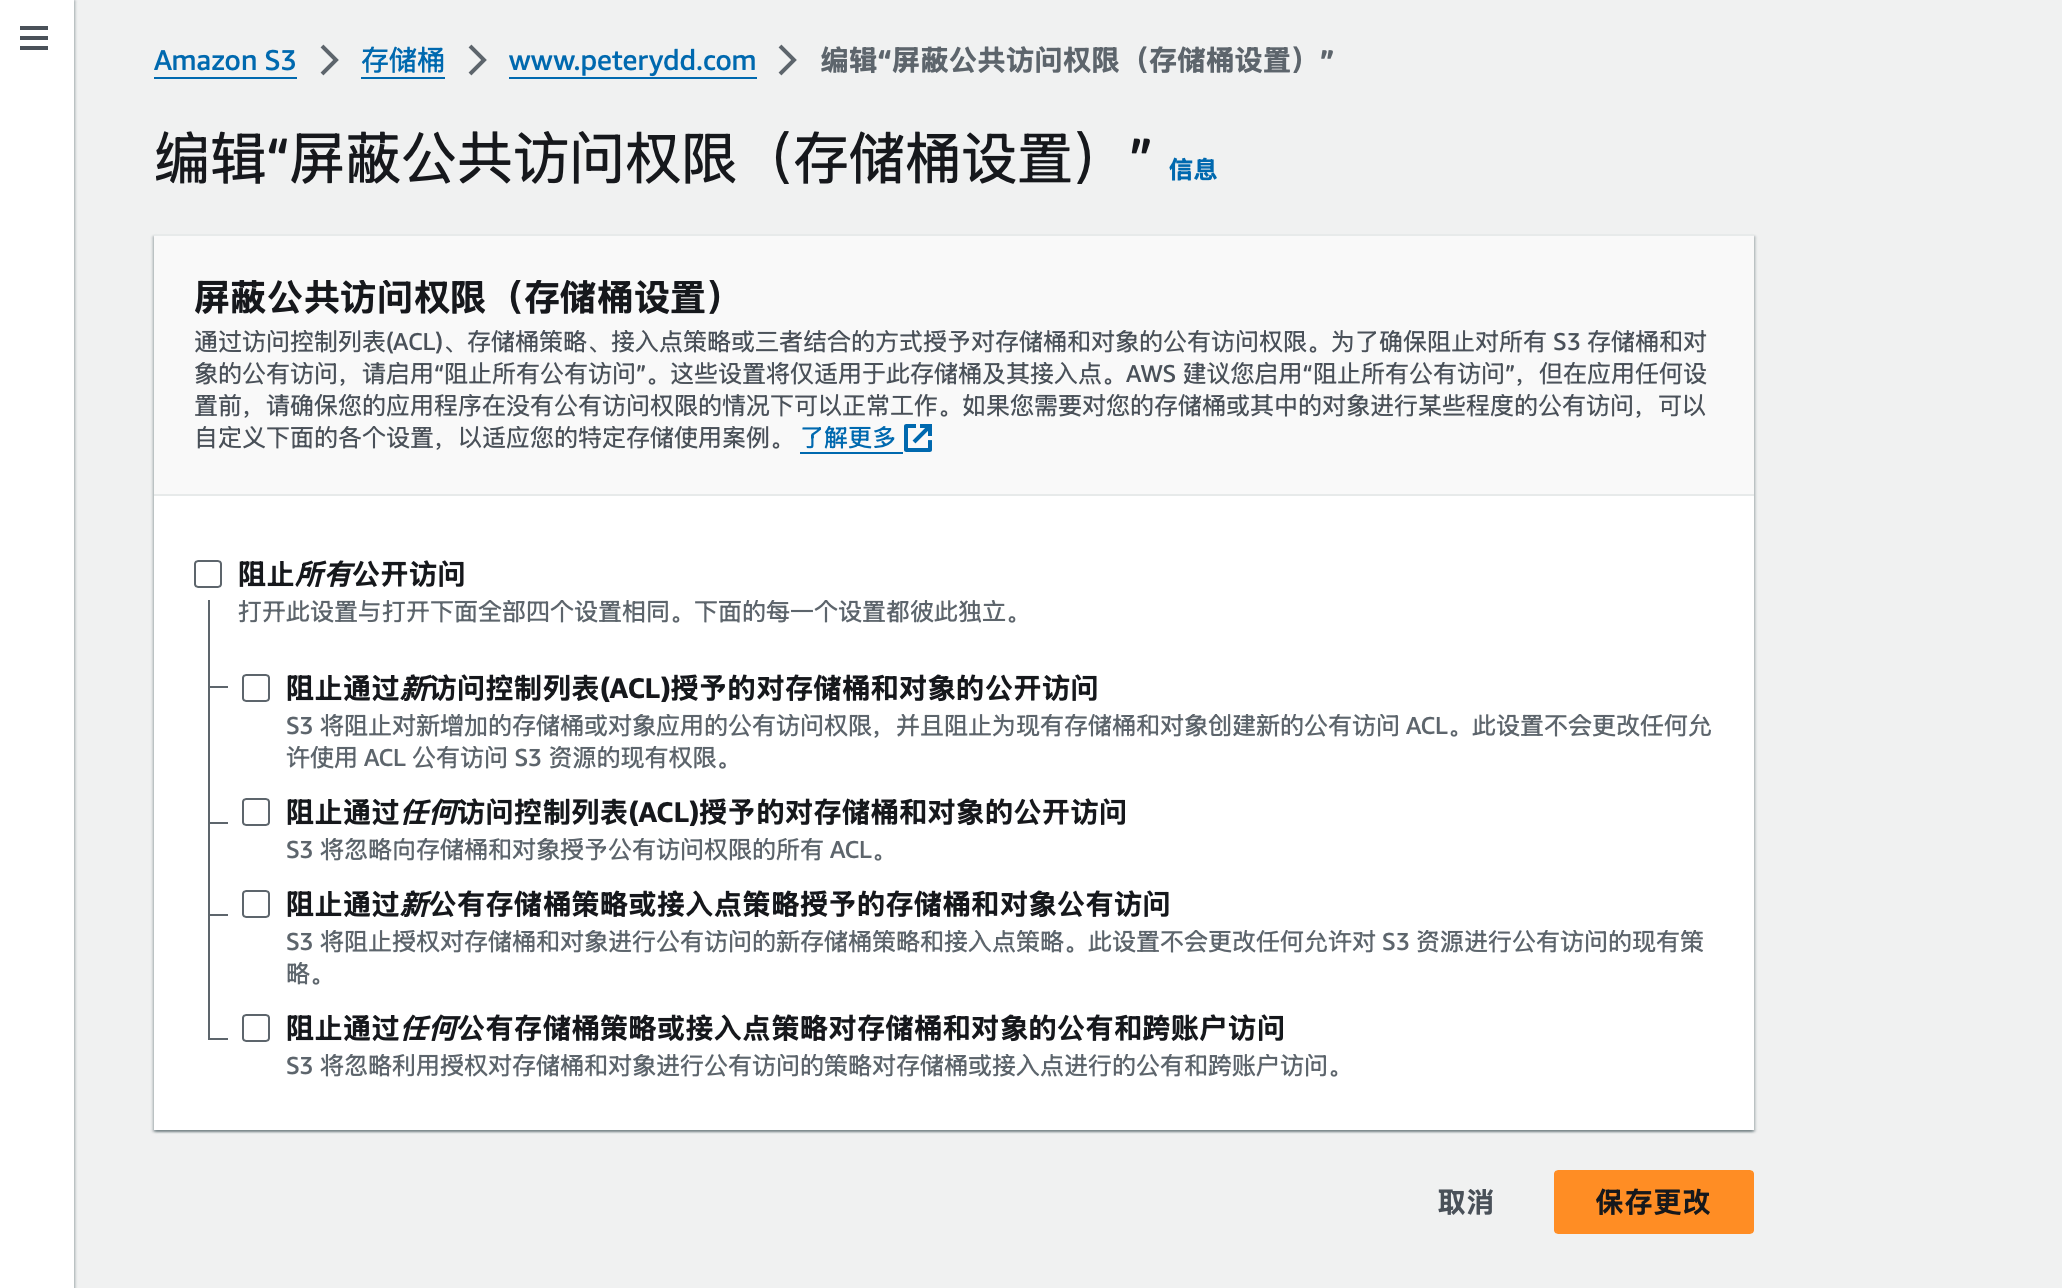Open the 了解更多 learn more link

(x=849, y=438)
